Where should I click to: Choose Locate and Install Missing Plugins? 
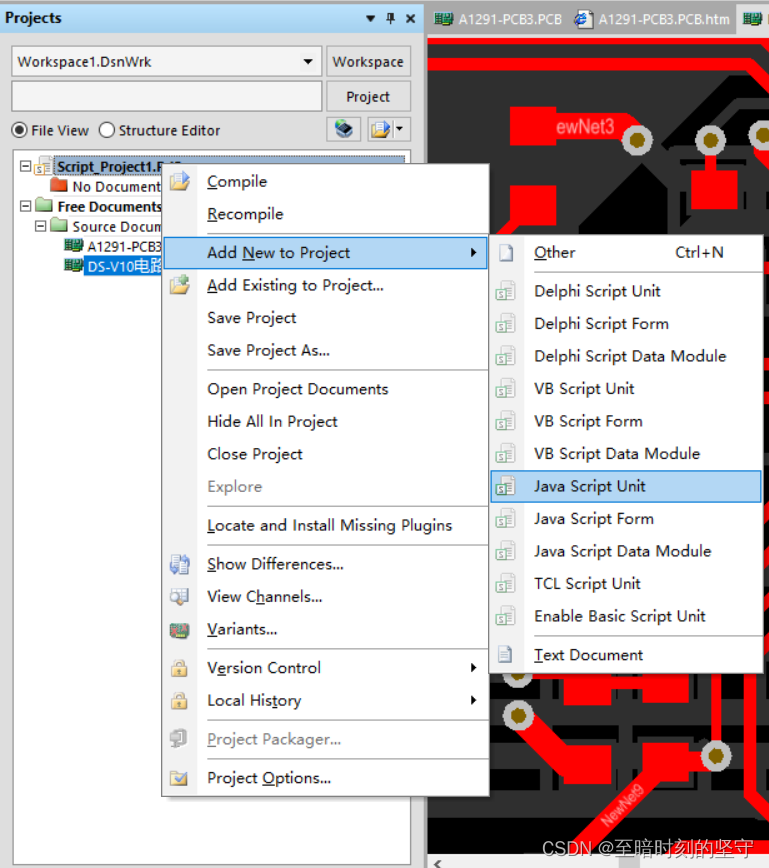coord(327,525)
